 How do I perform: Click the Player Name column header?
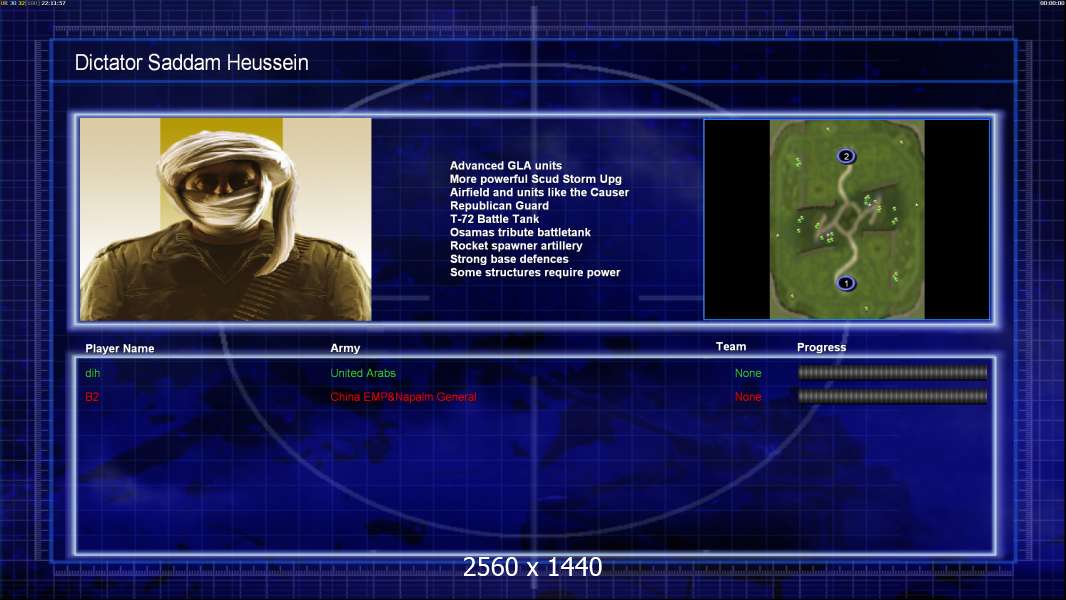120,349
